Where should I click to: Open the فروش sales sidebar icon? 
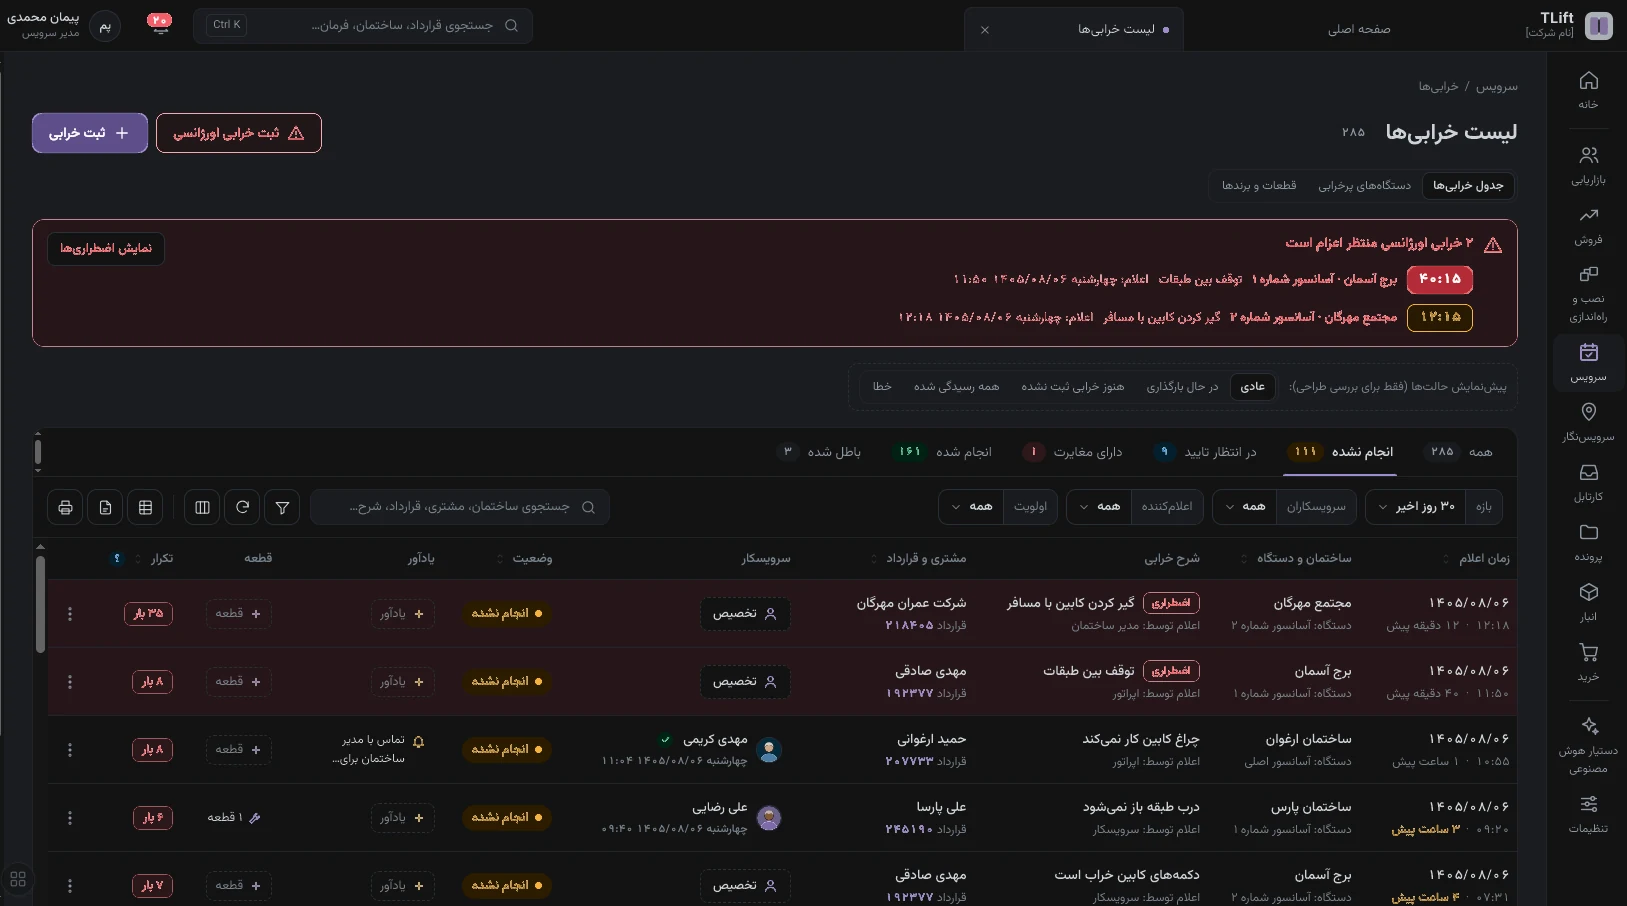tap(1588, 225)
